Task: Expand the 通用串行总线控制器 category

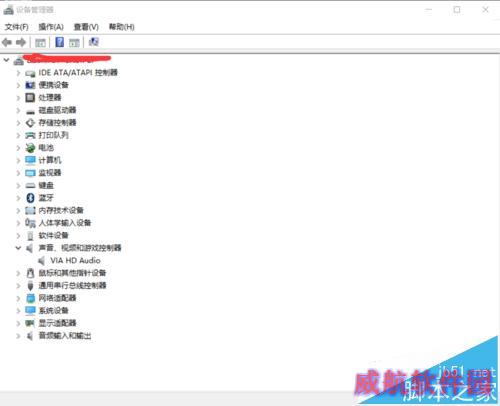Action: tap(18, 286)
